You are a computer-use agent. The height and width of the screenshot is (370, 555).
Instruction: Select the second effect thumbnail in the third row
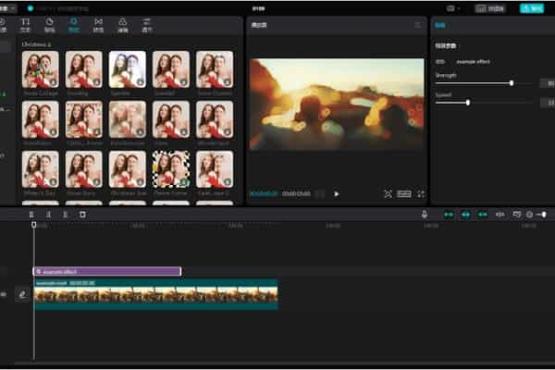tap(84, 169)
